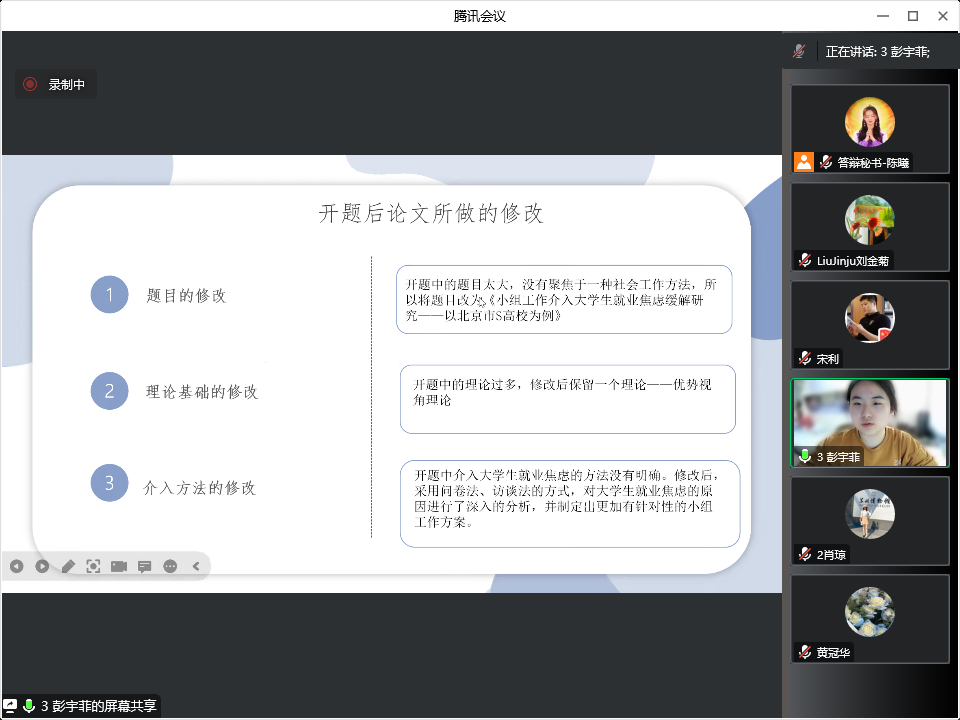
Task: Click the orange host icon on 答辩秘书-陈曦
Action: 803,162
